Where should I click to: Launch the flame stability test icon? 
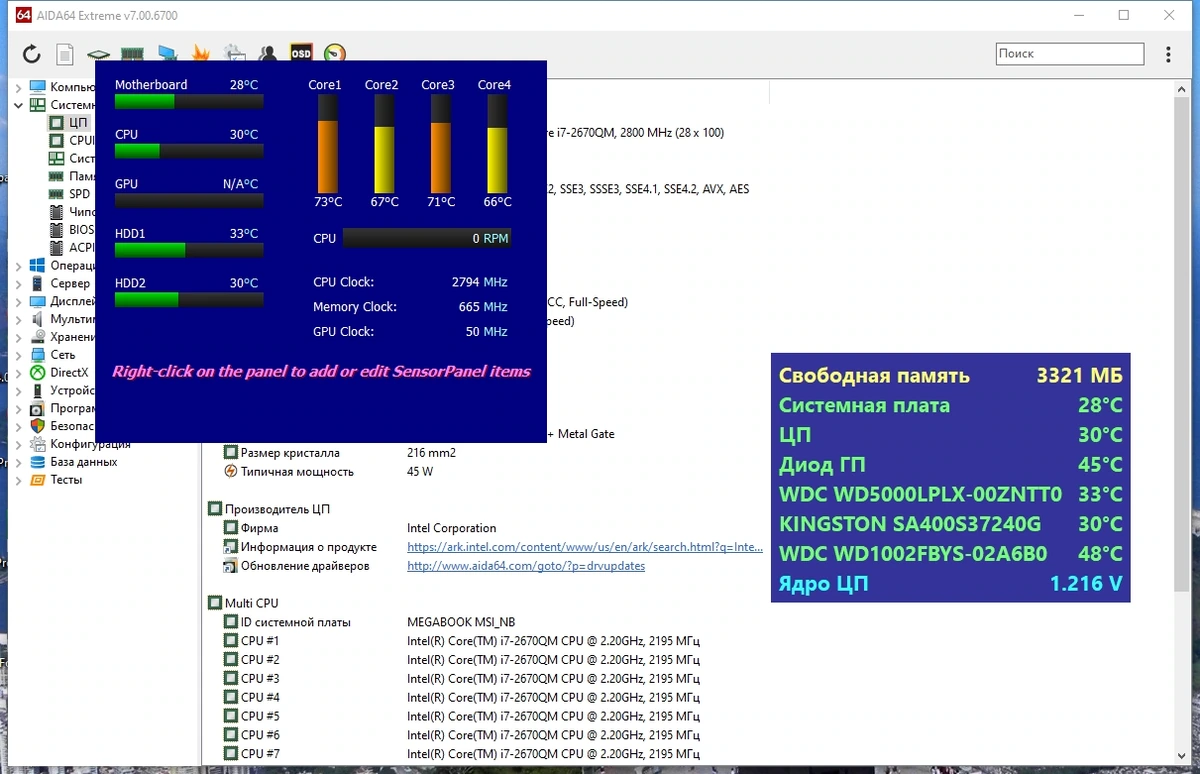click(200, 54)
